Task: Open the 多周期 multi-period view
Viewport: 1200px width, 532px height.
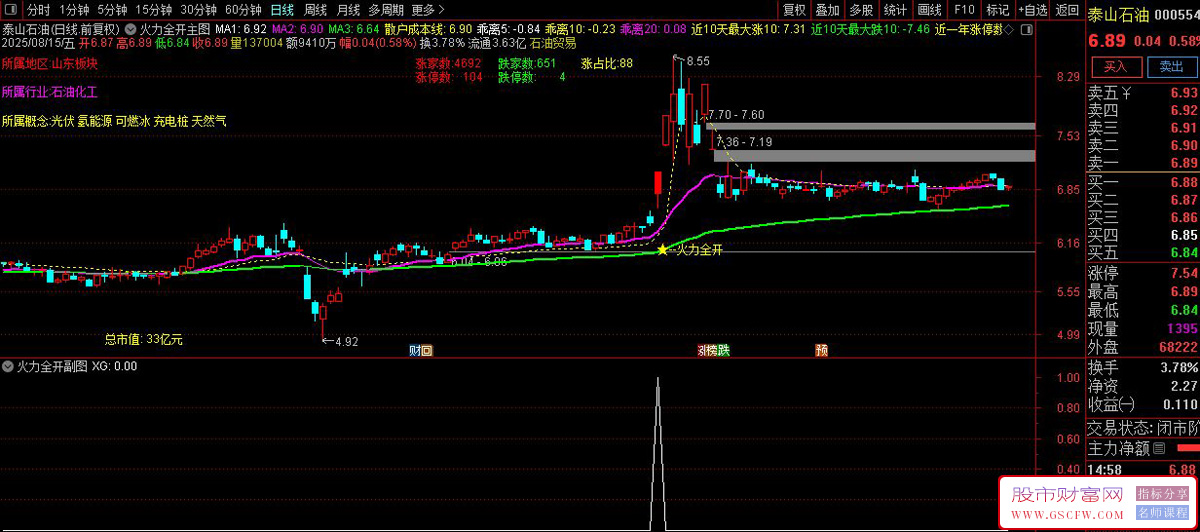Action: pyautogui.click(x=385, y=10)
